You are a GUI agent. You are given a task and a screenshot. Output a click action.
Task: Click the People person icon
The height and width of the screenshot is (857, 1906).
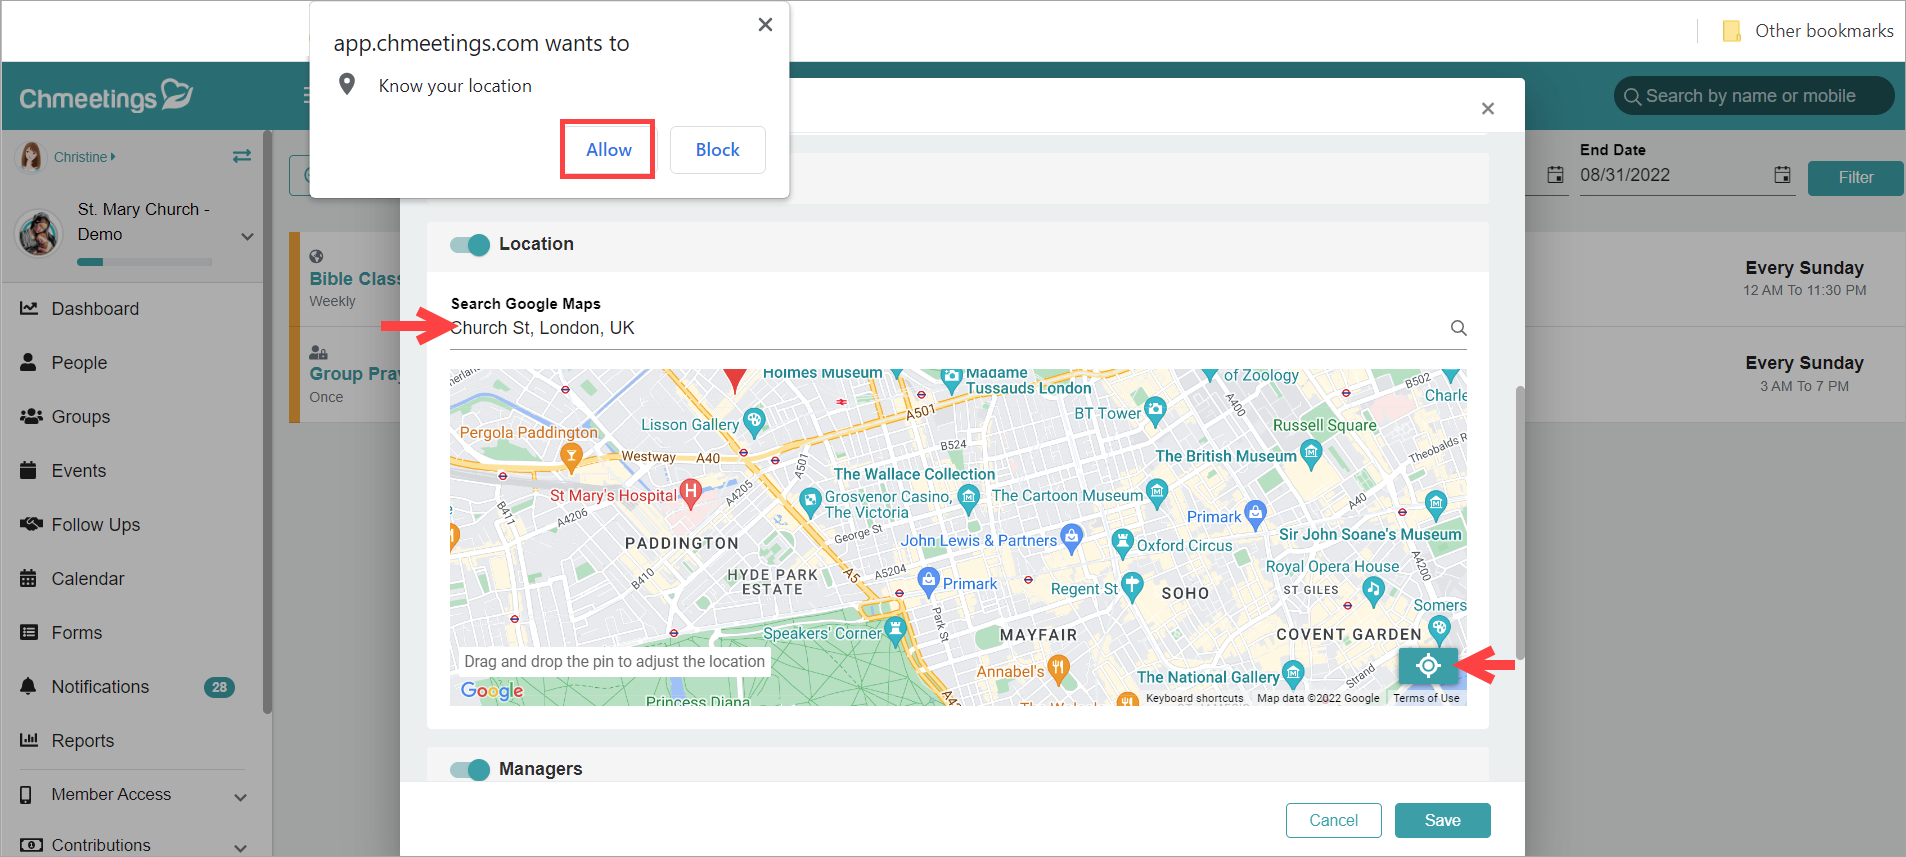click(x=28, y=362)
